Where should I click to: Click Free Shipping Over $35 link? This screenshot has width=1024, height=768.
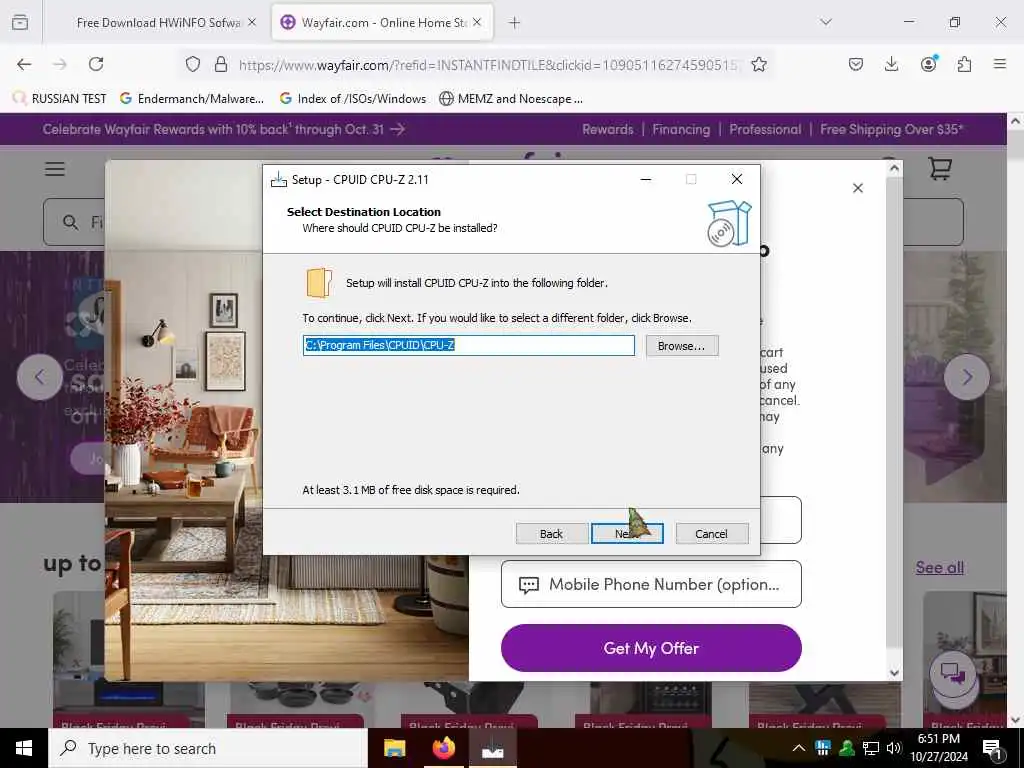891,129
